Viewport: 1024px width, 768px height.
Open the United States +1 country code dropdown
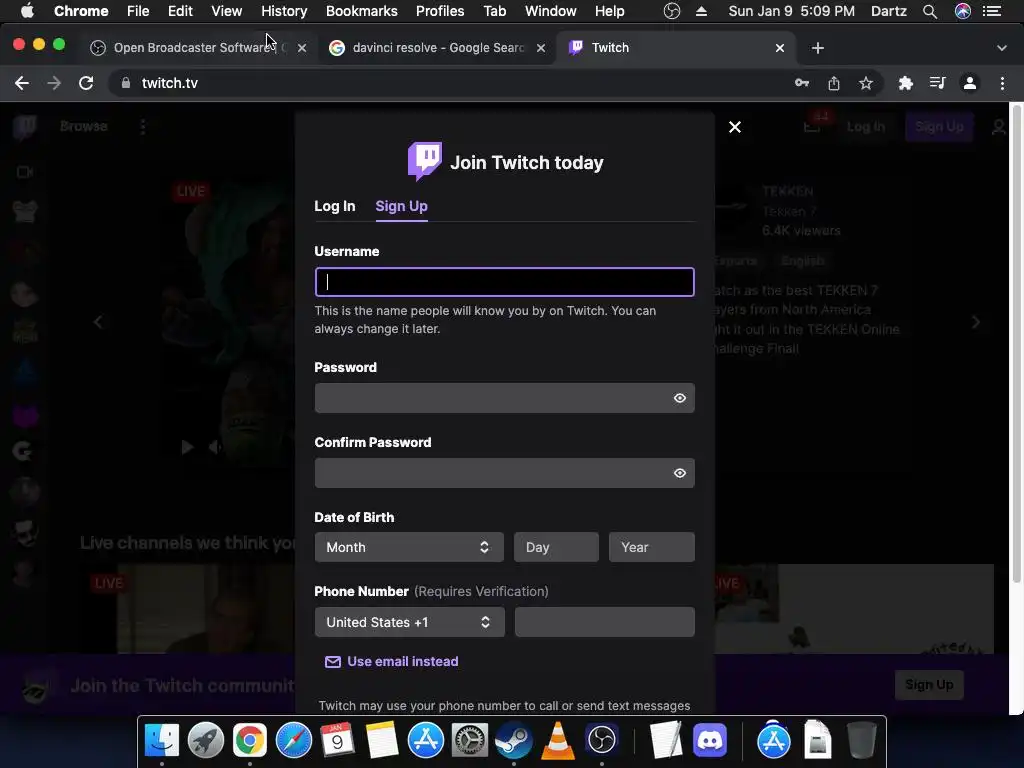pyautogui.click(x=409, y=622)
